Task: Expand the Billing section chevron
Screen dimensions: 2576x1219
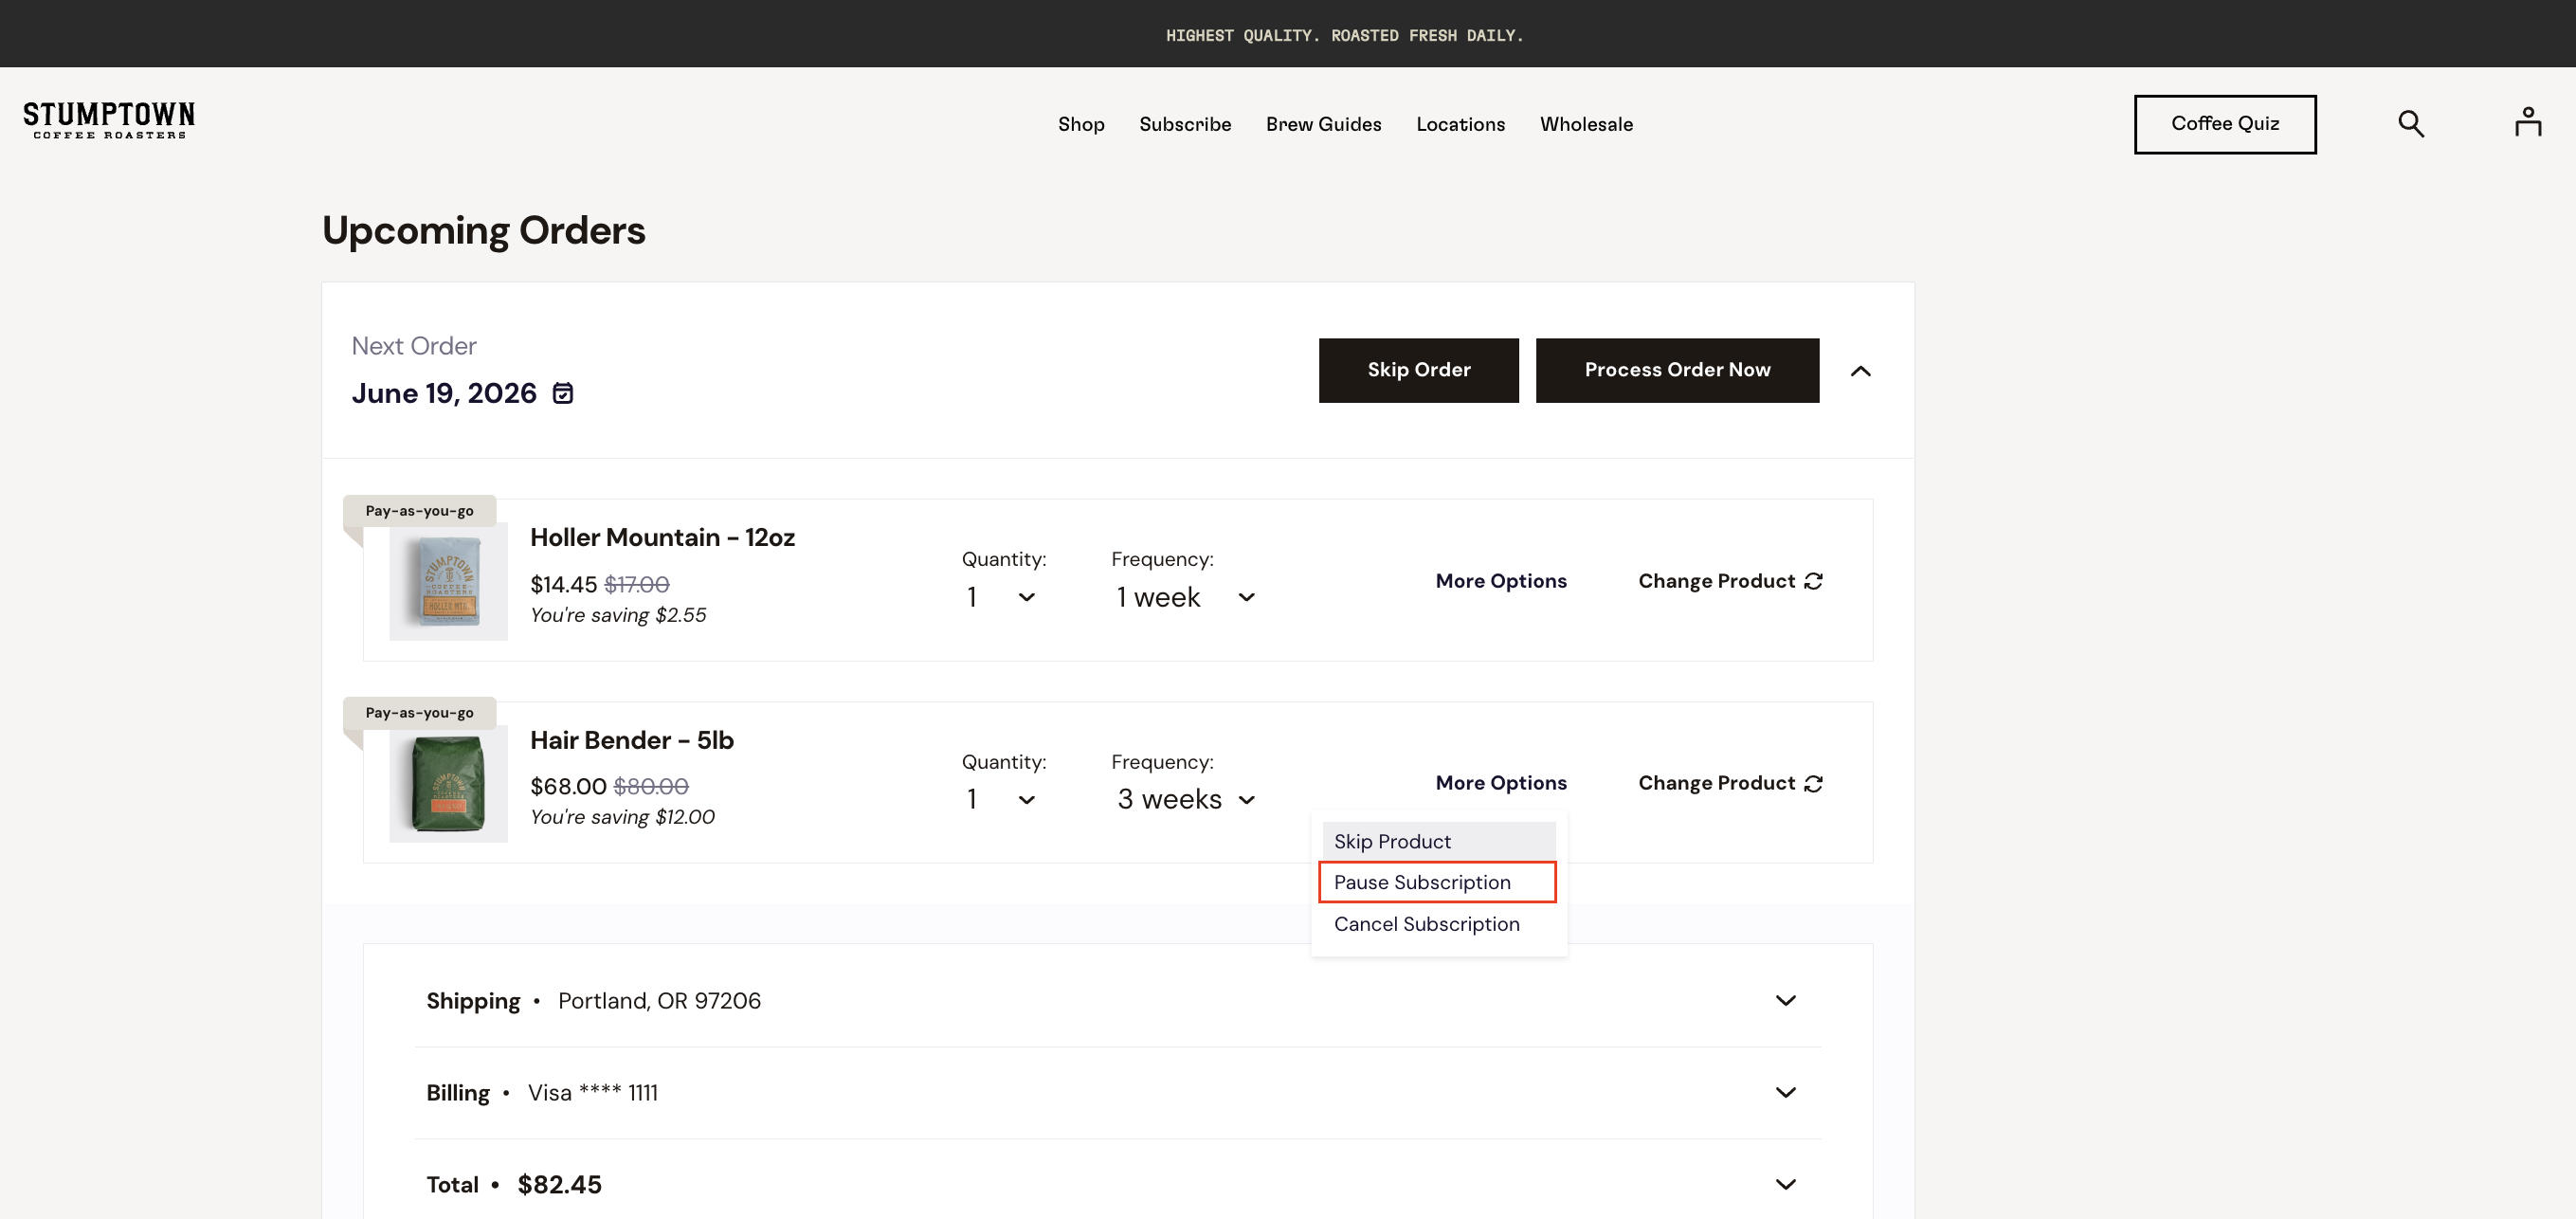Action: (x=1785, y=1092)
